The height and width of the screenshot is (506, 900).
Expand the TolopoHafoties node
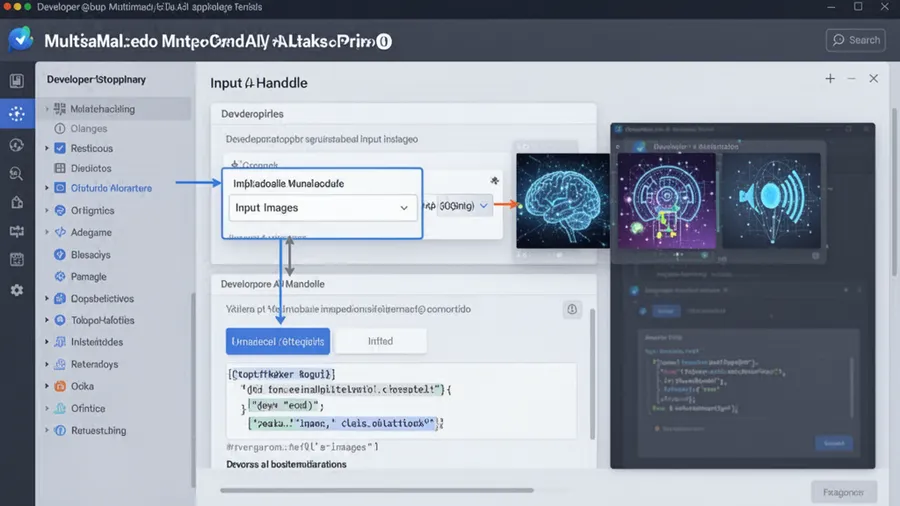coord(47,320)
